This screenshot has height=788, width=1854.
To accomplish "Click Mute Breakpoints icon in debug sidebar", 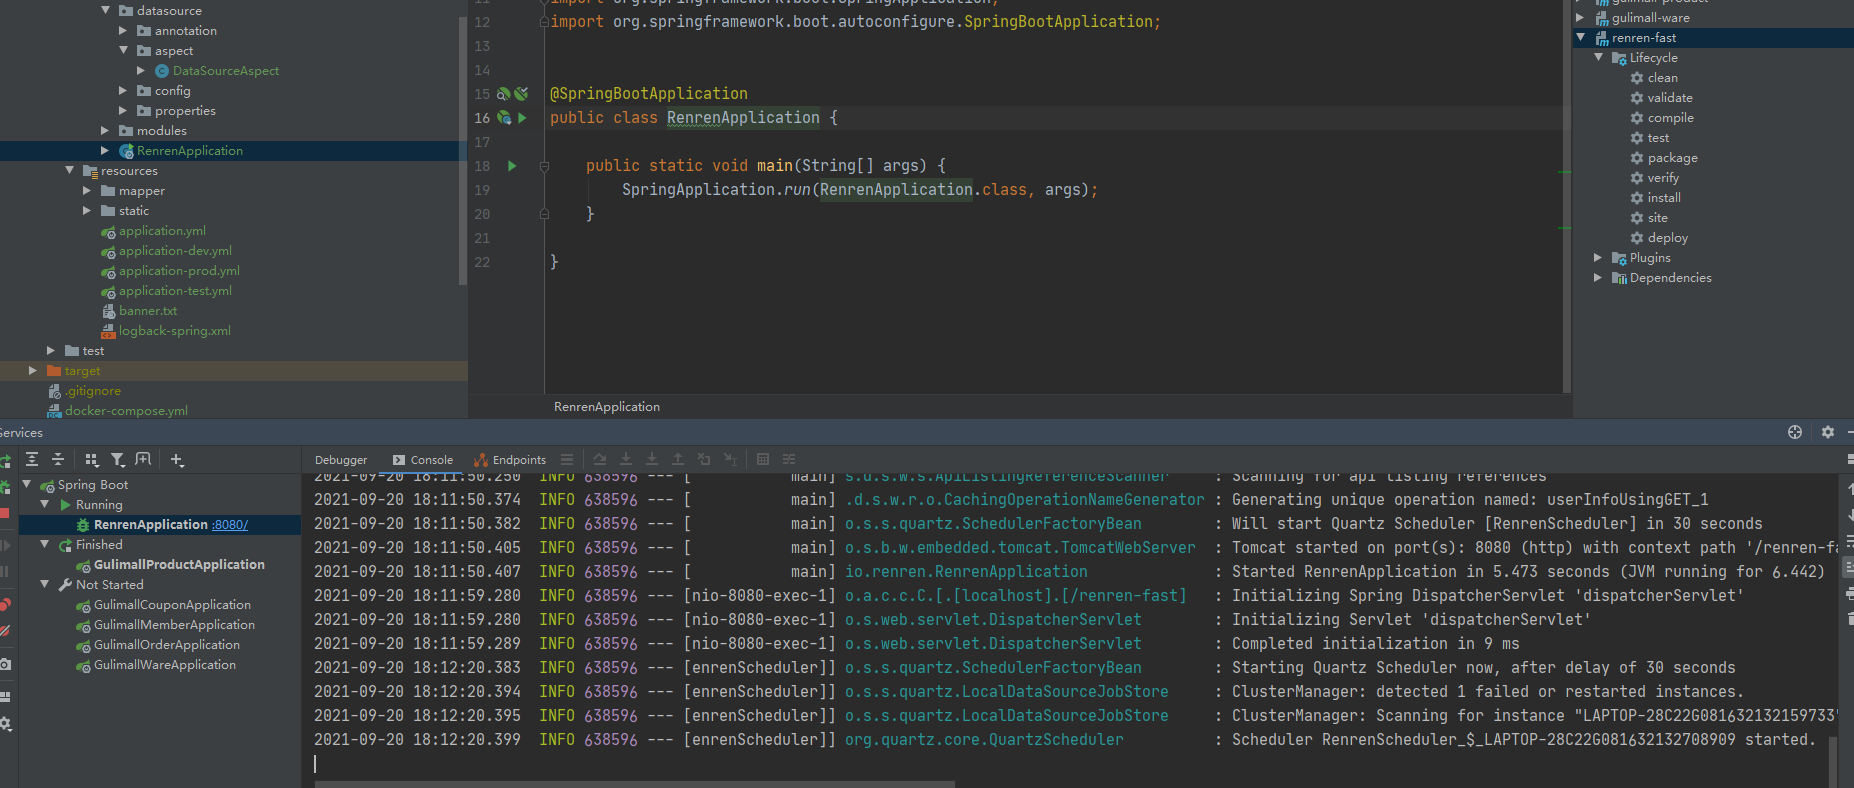I will coord(4,631).
